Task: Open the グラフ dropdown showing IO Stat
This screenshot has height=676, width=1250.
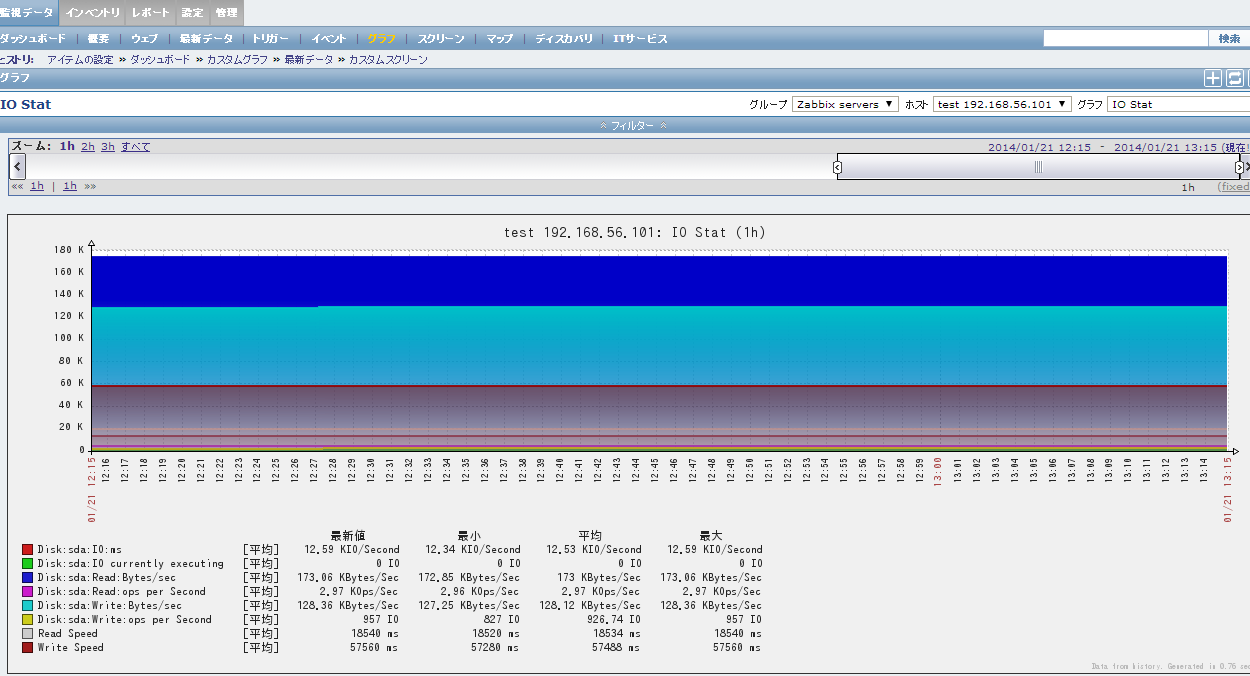Action: coord(1178,104)
